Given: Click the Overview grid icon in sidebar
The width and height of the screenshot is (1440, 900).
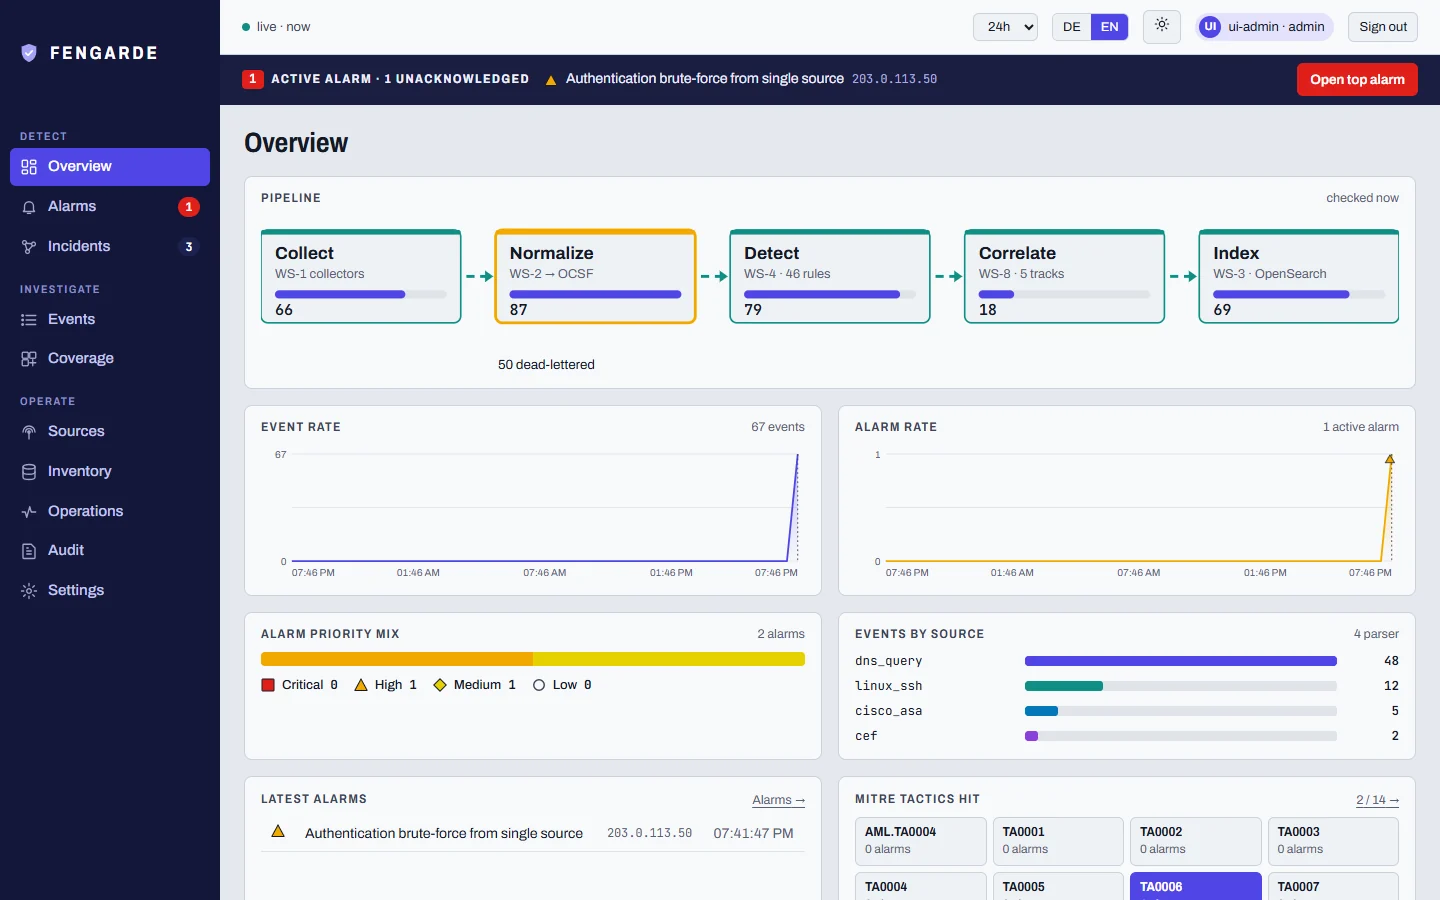Looking at the screenshot, I should pyautogui.click(x=29, y=167).
